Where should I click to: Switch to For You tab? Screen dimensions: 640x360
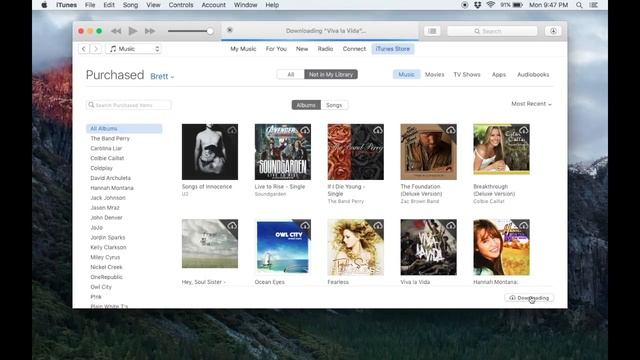(x=276, y=49)
